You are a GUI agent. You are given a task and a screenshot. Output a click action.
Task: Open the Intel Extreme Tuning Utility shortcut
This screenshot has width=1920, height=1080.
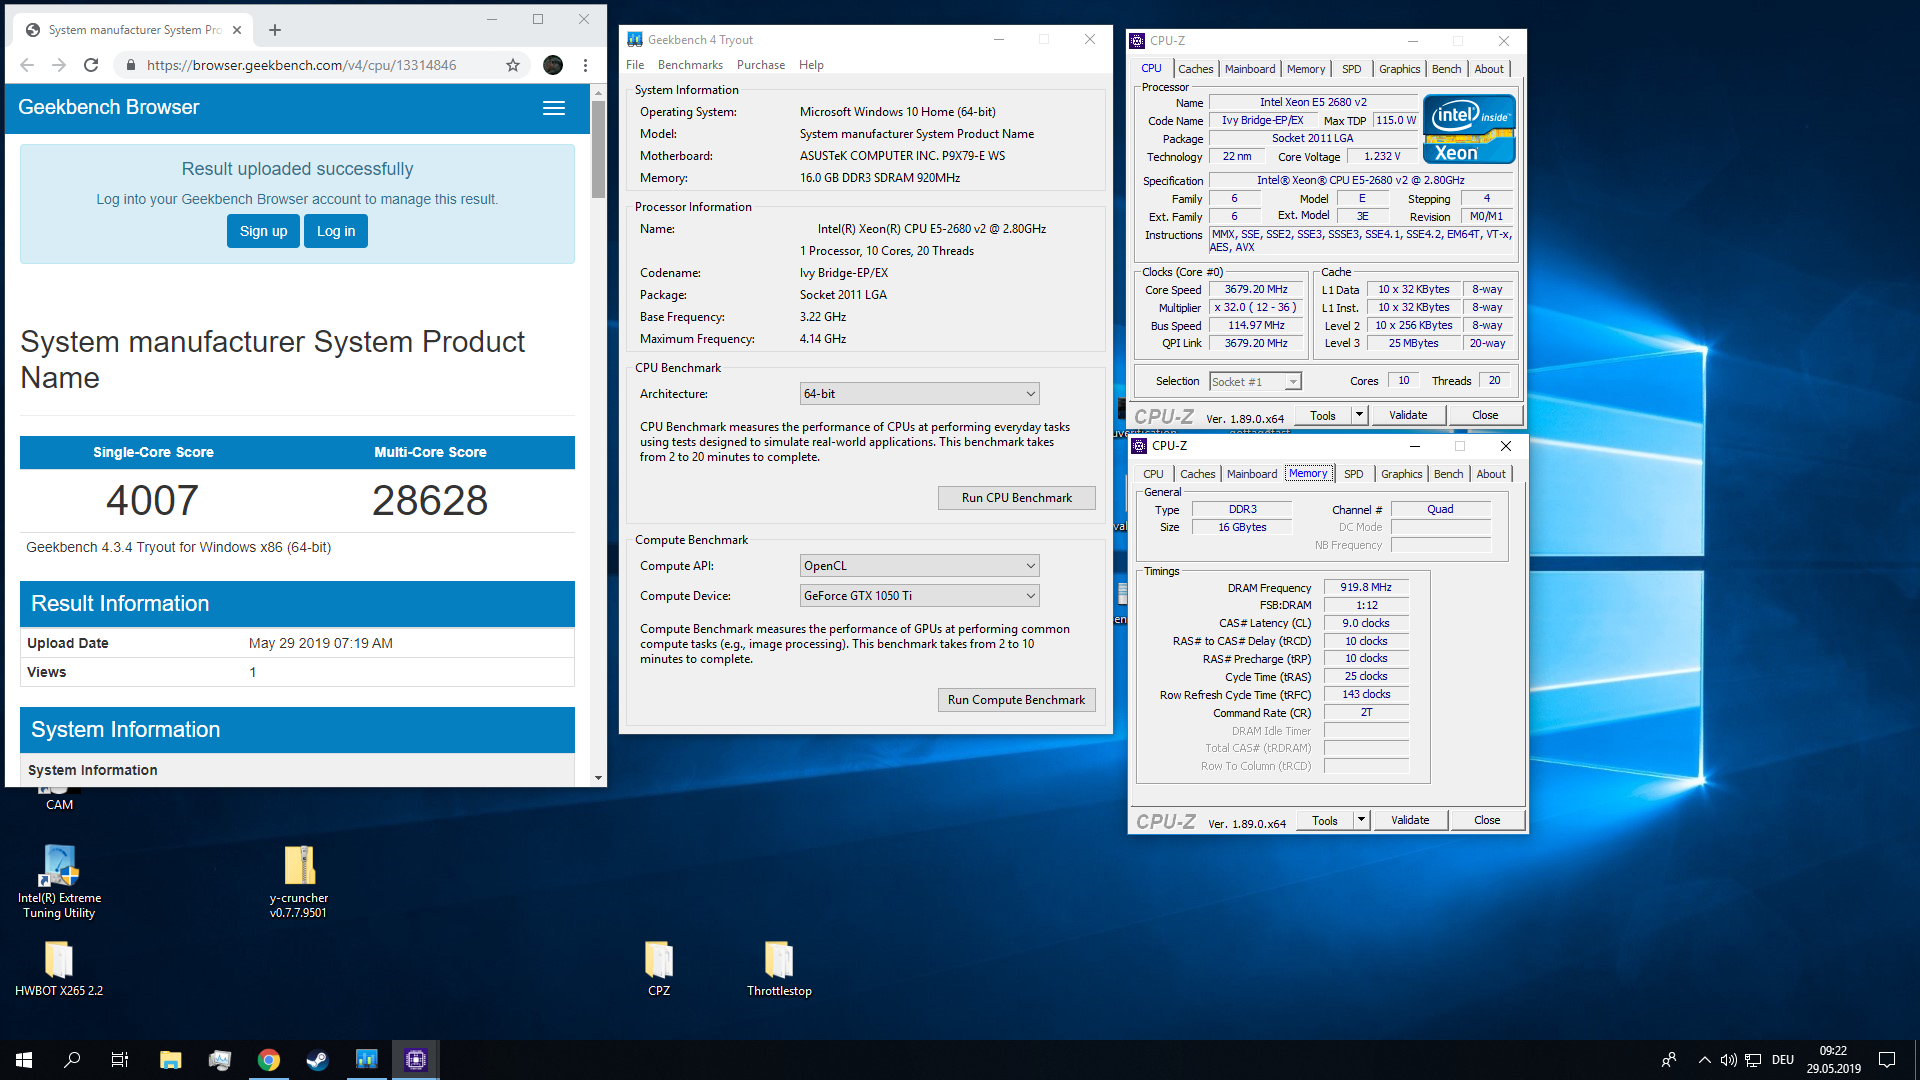pyautogui.click(x=59, y=881)
